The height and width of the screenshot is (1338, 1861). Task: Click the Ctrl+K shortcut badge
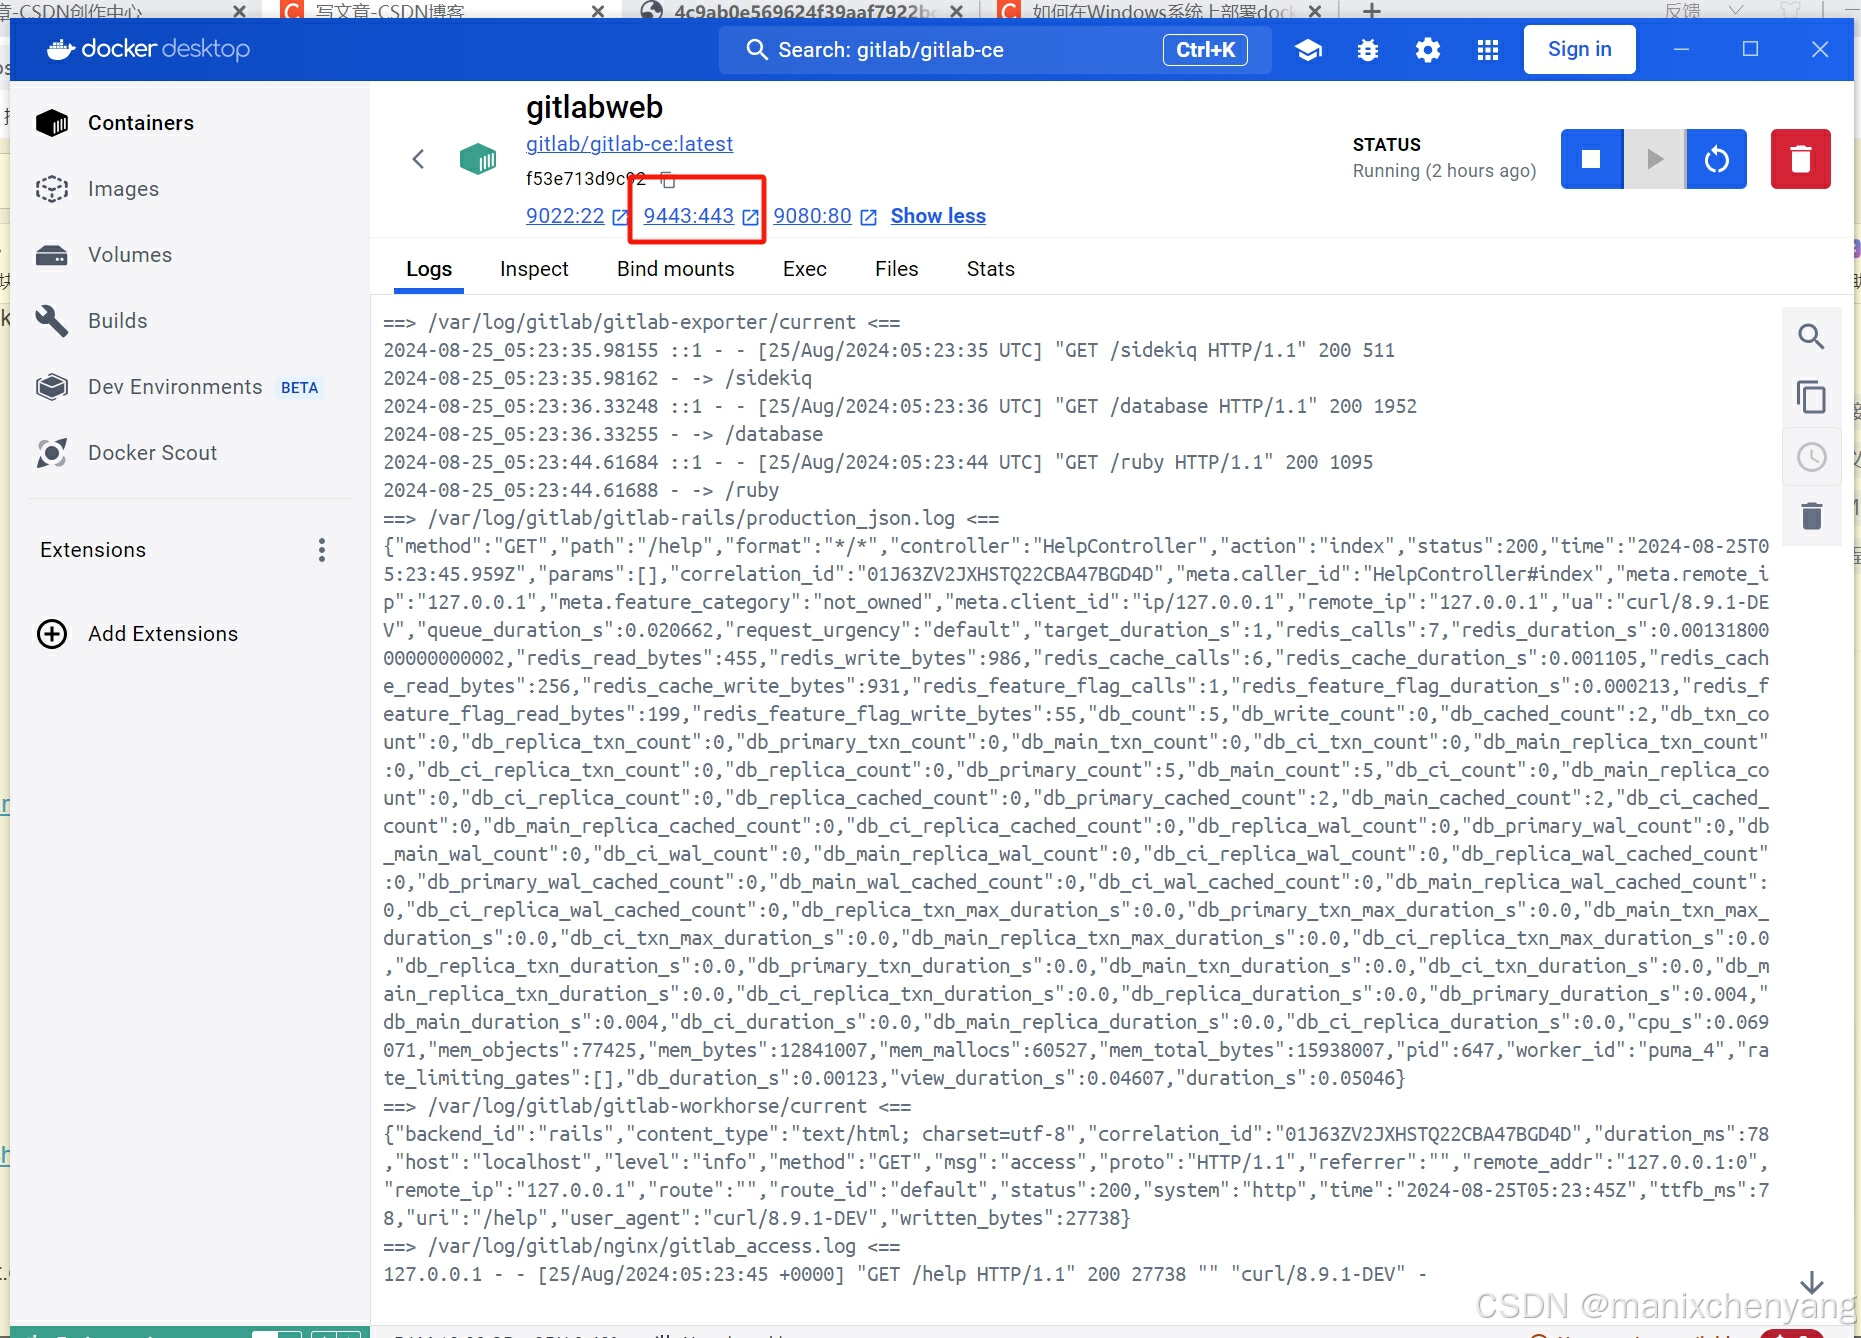click(1205, 50)
